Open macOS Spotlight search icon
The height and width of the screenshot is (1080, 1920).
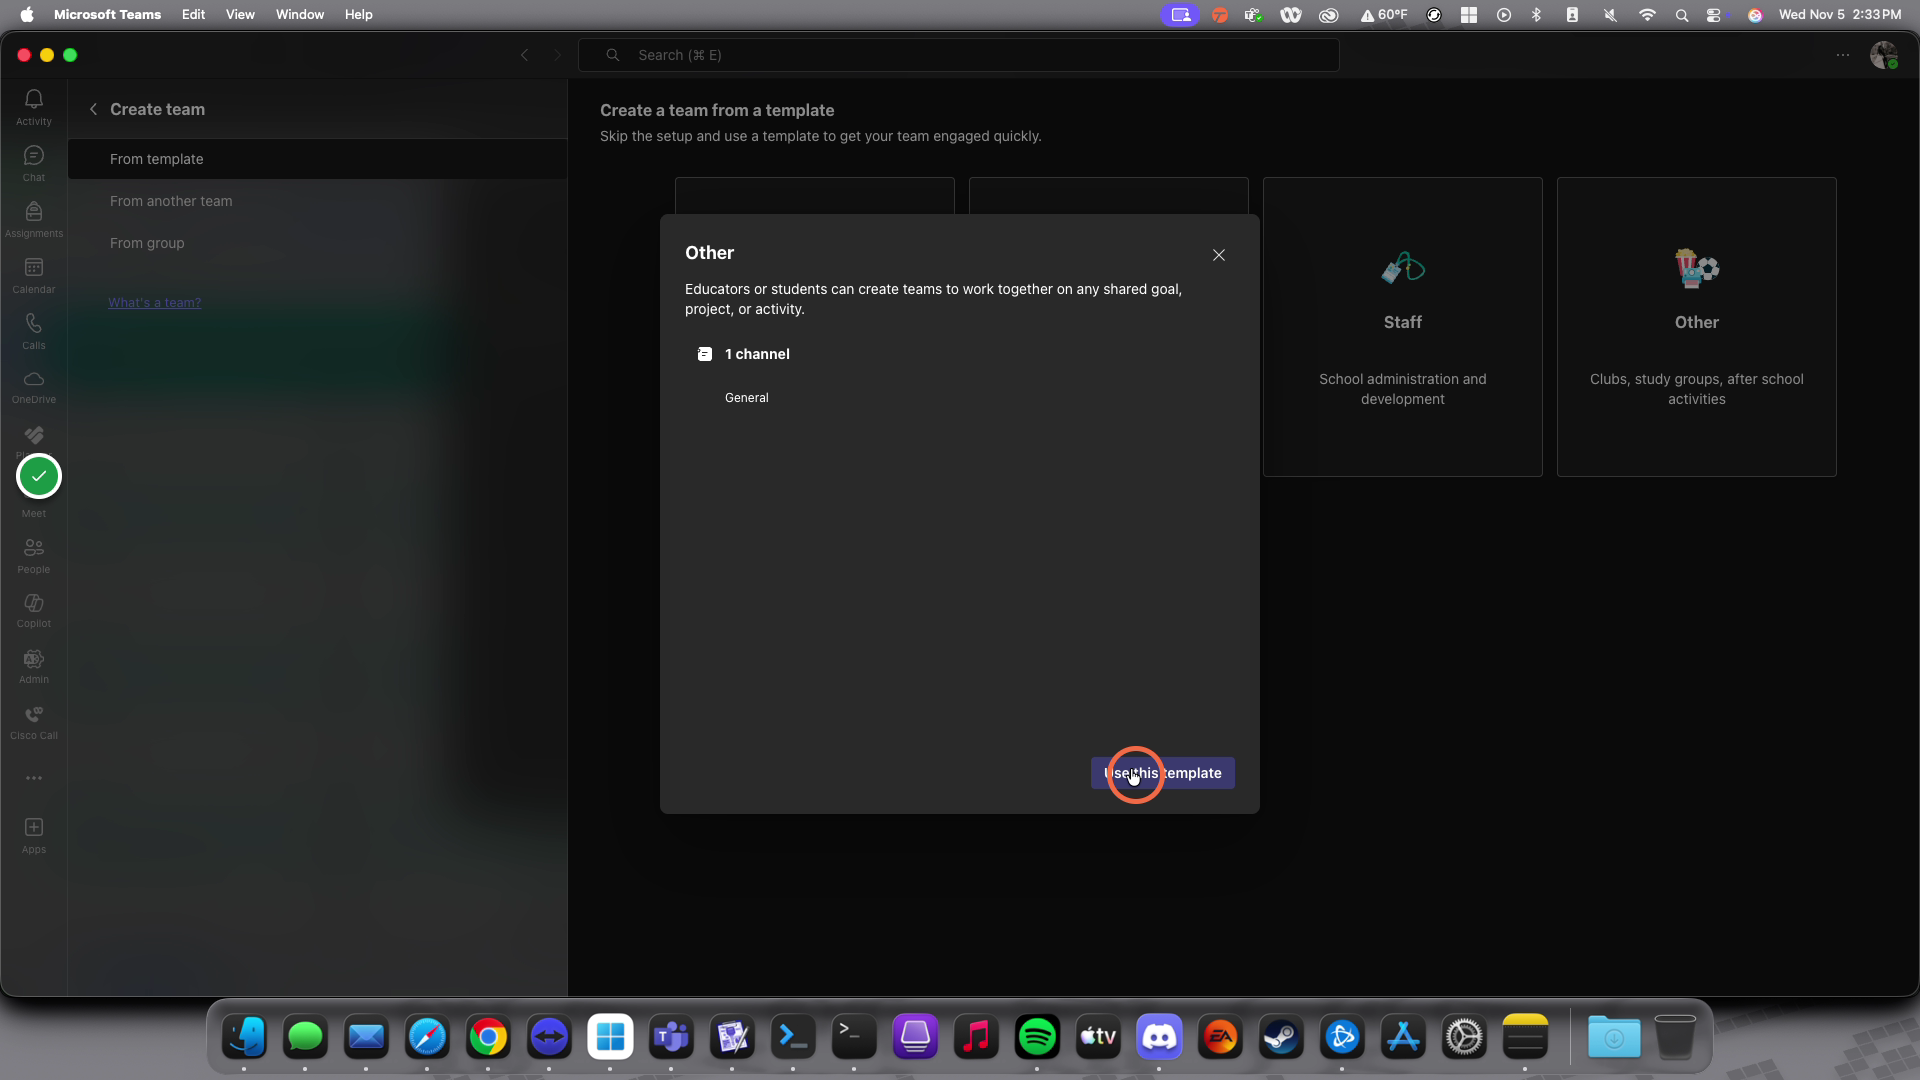click(1682, 15)
